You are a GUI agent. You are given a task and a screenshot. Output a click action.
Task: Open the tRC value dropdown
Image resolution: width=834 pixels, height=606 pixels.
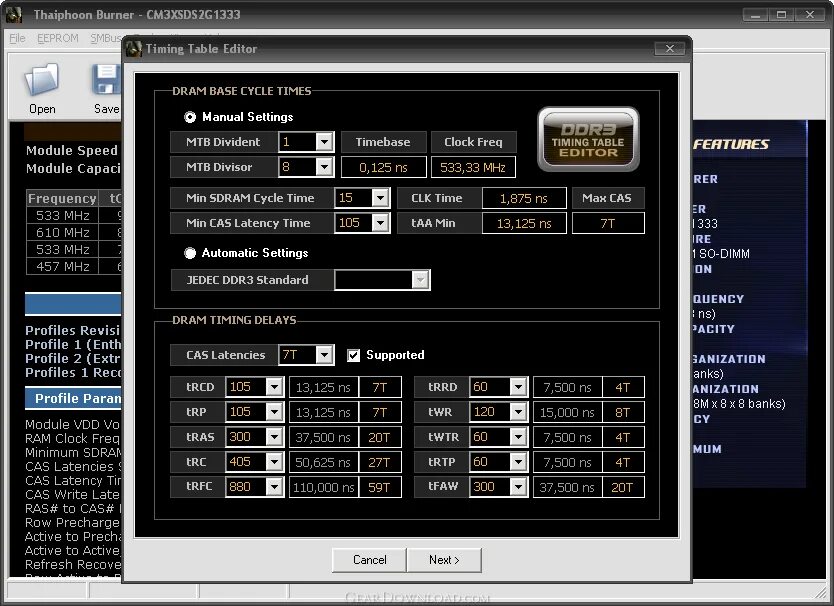pyautogui.click(x=274, y=462)
